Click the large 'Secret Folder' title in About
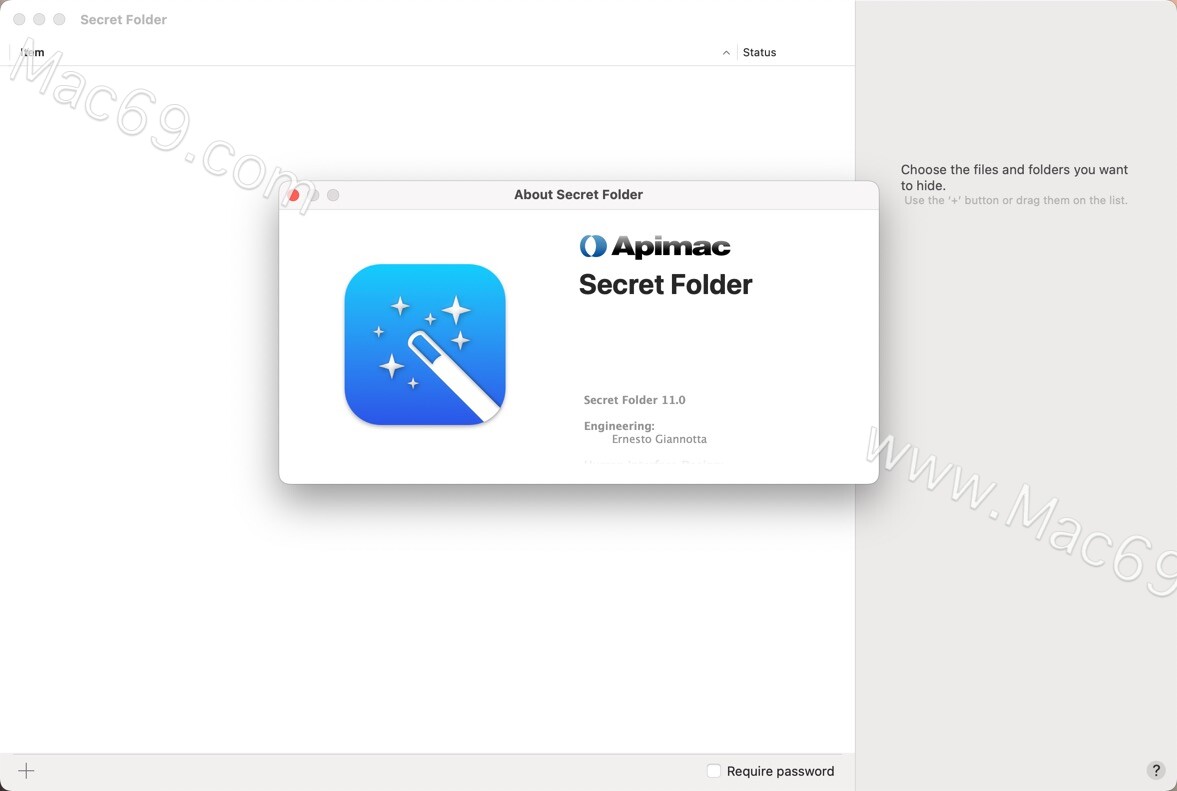1177x791 pixels. click(x=665, y=284)
